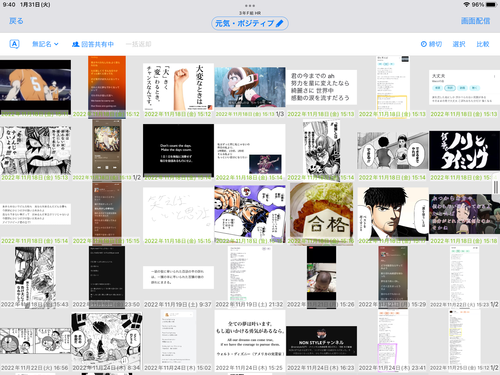
Task: Toggle 回答共有中 answer sharing
Action: point(93,44)
